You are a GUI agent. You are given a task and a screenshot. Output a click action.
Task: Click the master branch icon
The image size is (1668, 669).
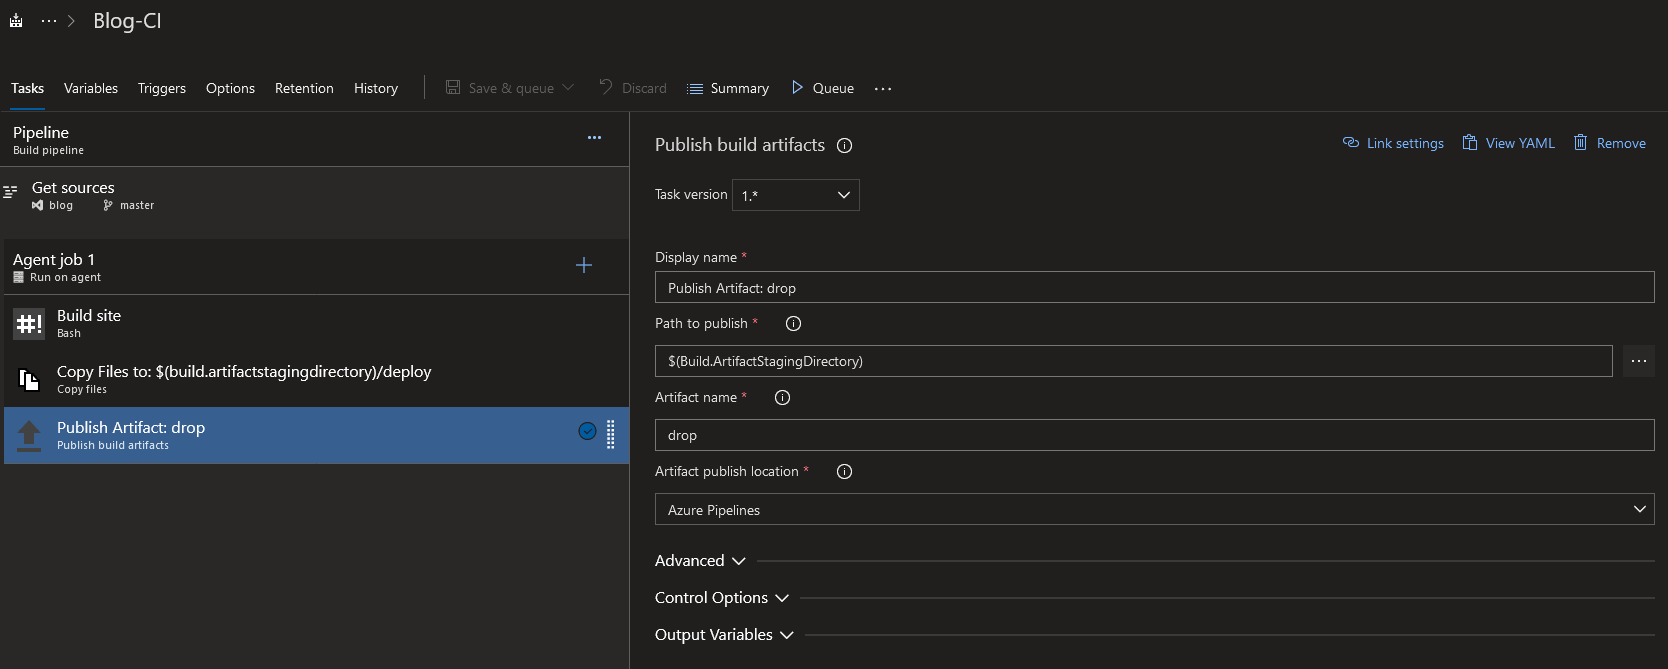[x=108, y=205]
